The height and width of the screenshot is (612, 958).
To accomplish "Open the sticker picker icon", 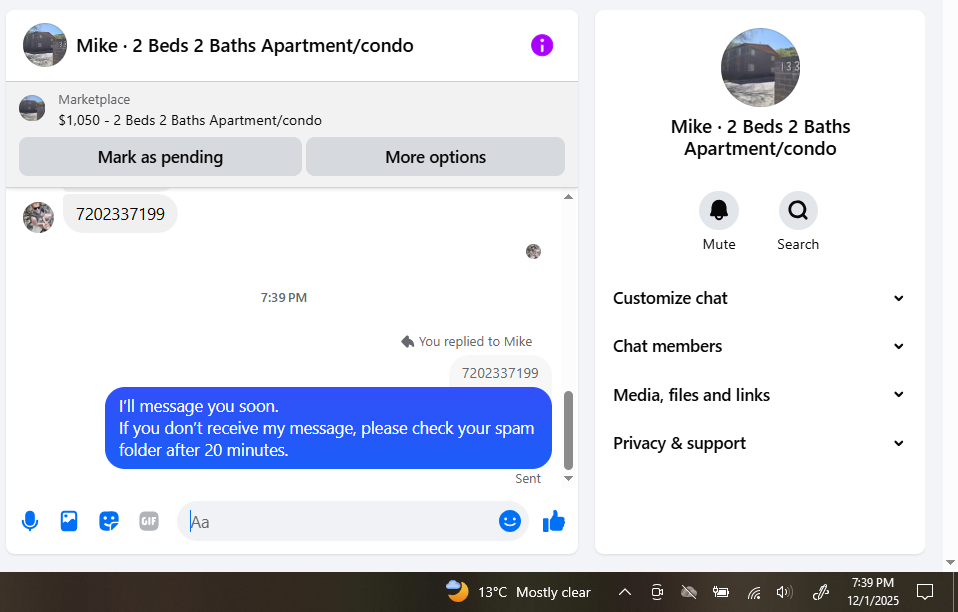I will click(109, 521).
